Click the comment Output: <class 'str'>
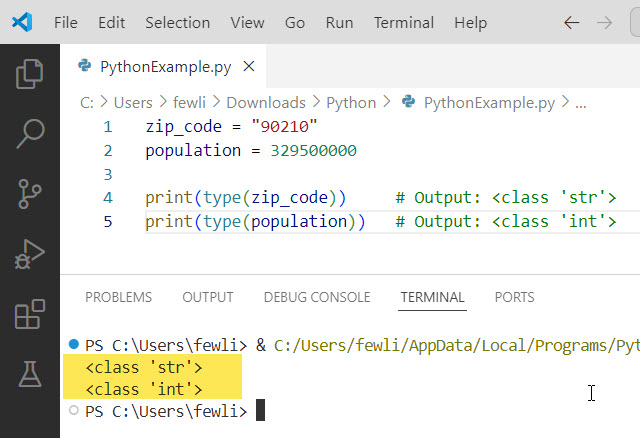 pyautogui.click(x=506, y=198)
